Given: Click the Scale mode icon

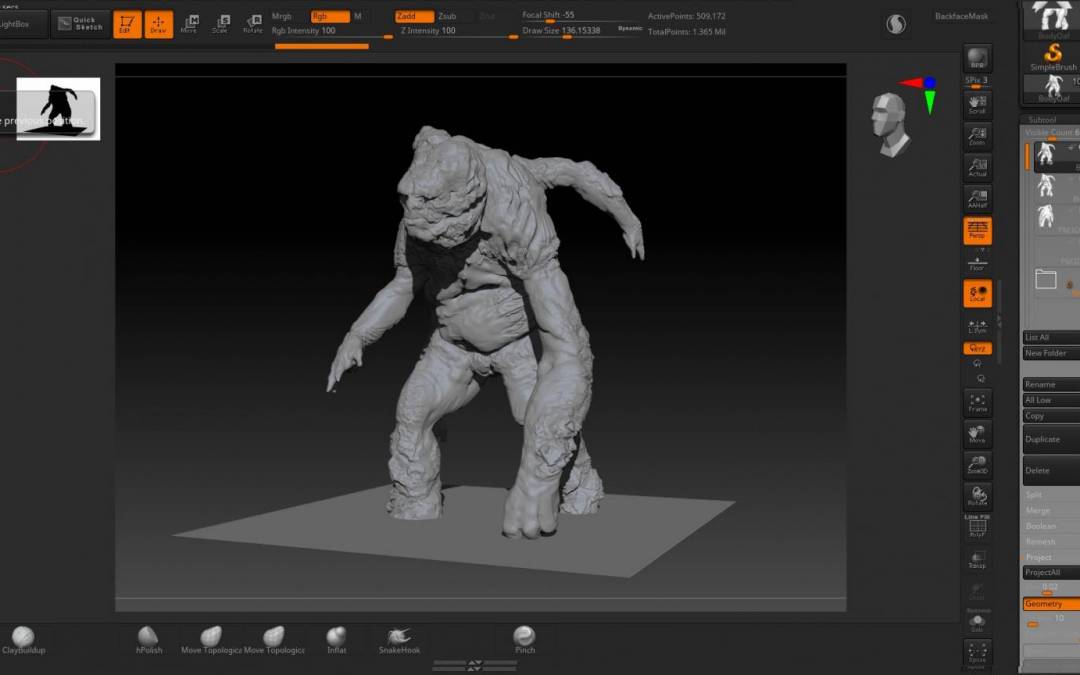Looking at the screenshot, I should (220, 24).
